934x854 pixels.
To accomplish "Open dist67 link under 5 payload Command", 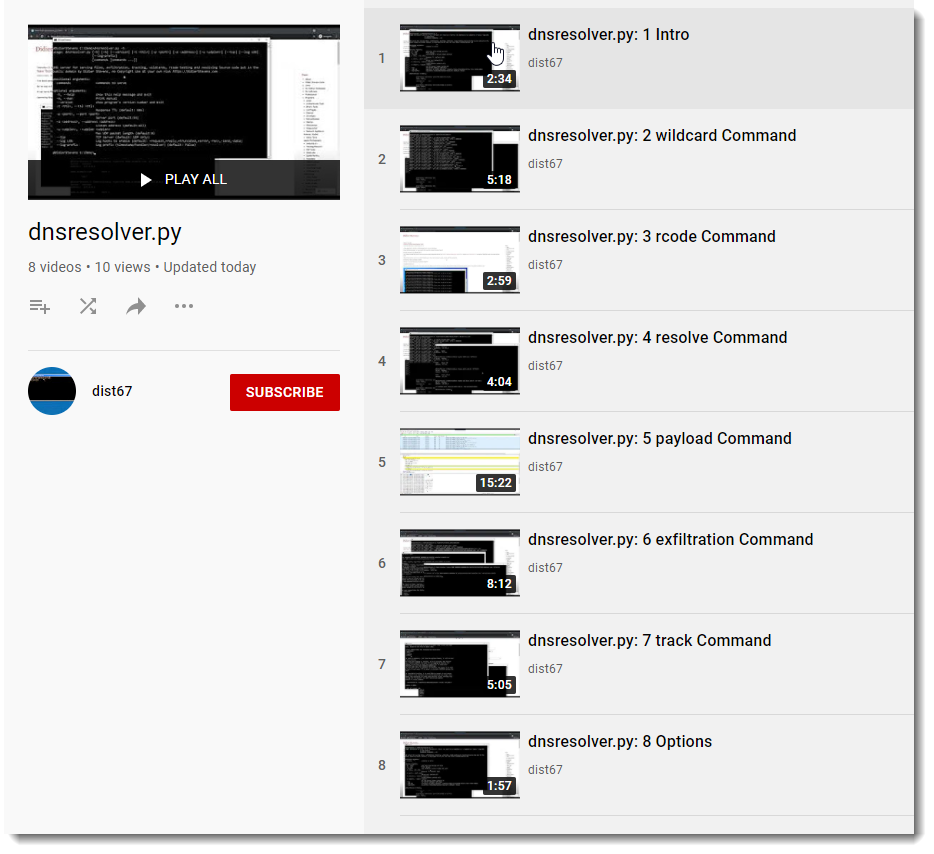I will [545, 467].
